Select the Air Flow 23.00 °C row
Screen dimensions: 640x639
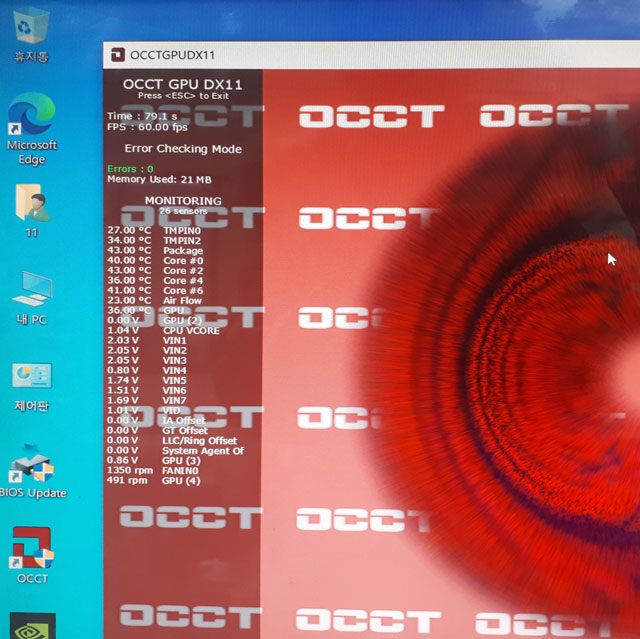coord(154,301)
